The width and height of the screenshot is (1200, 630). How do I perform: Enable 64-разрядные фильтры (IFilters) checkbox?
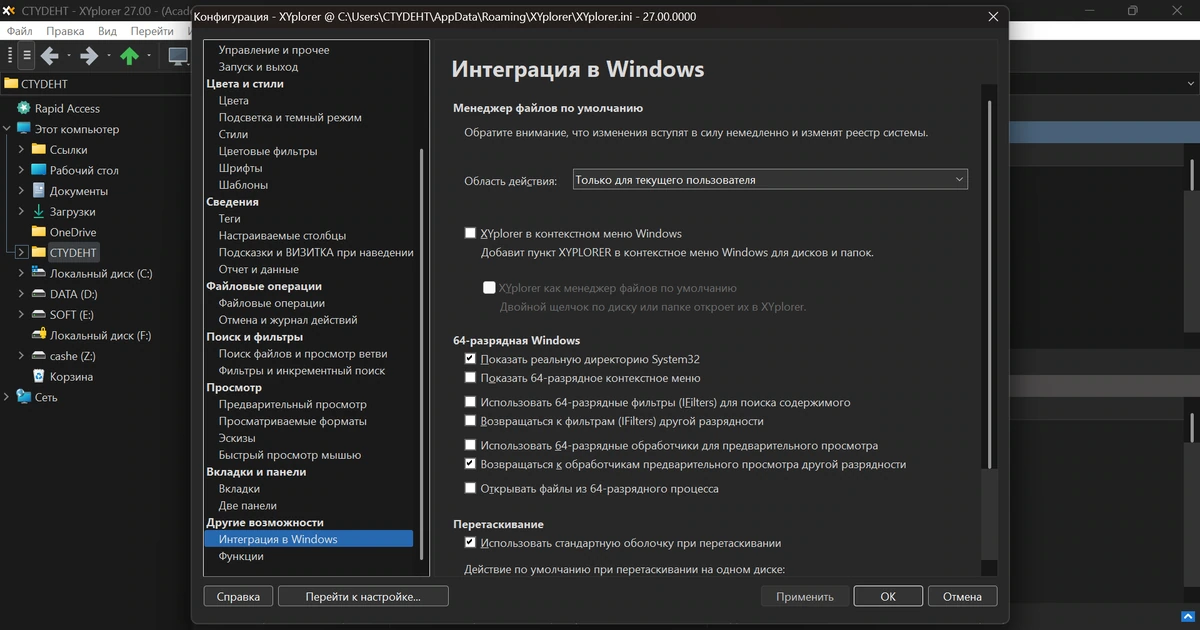click(x=470, y=402)
